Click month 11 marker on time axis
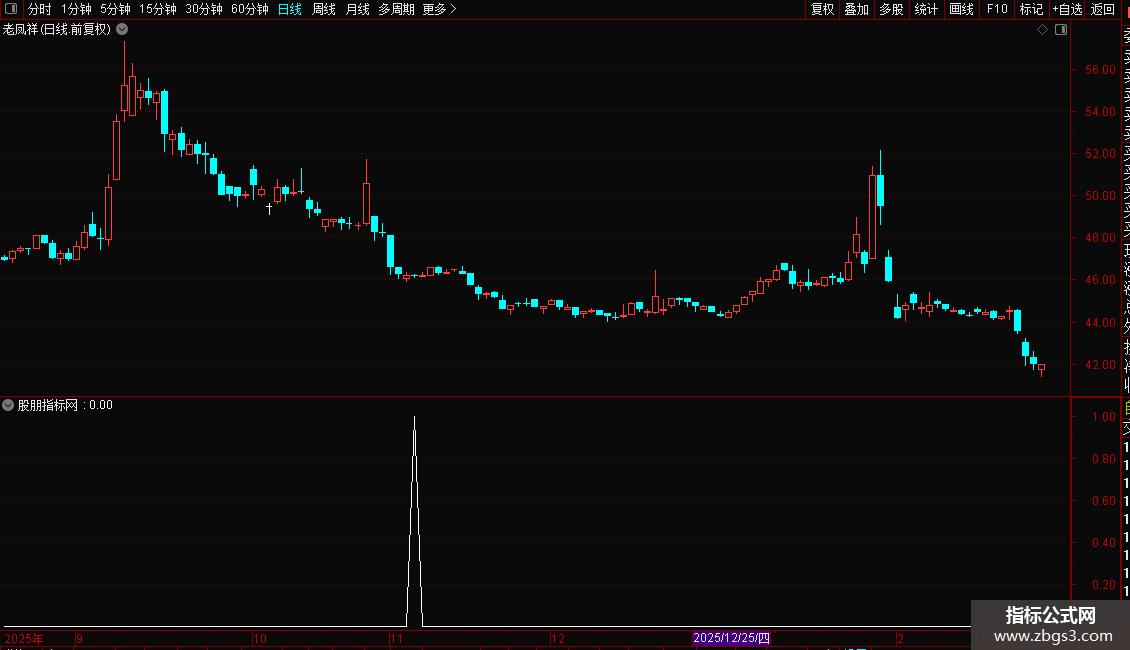Image resolution: width=1130 pixels, height=650 pixels. [x=396, y=638]
